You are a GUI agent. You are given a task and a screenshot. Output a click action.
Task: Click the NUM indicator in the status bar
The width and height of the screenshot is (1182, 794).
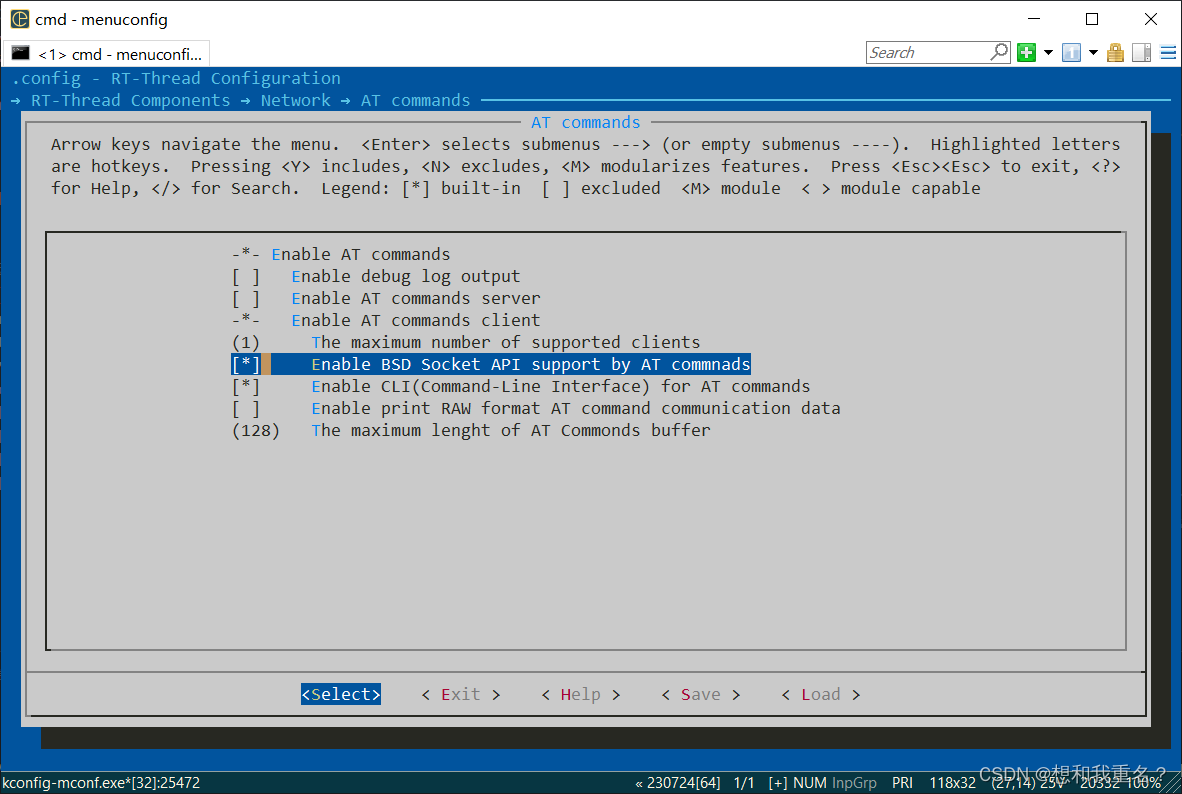(x=809, y=782)
